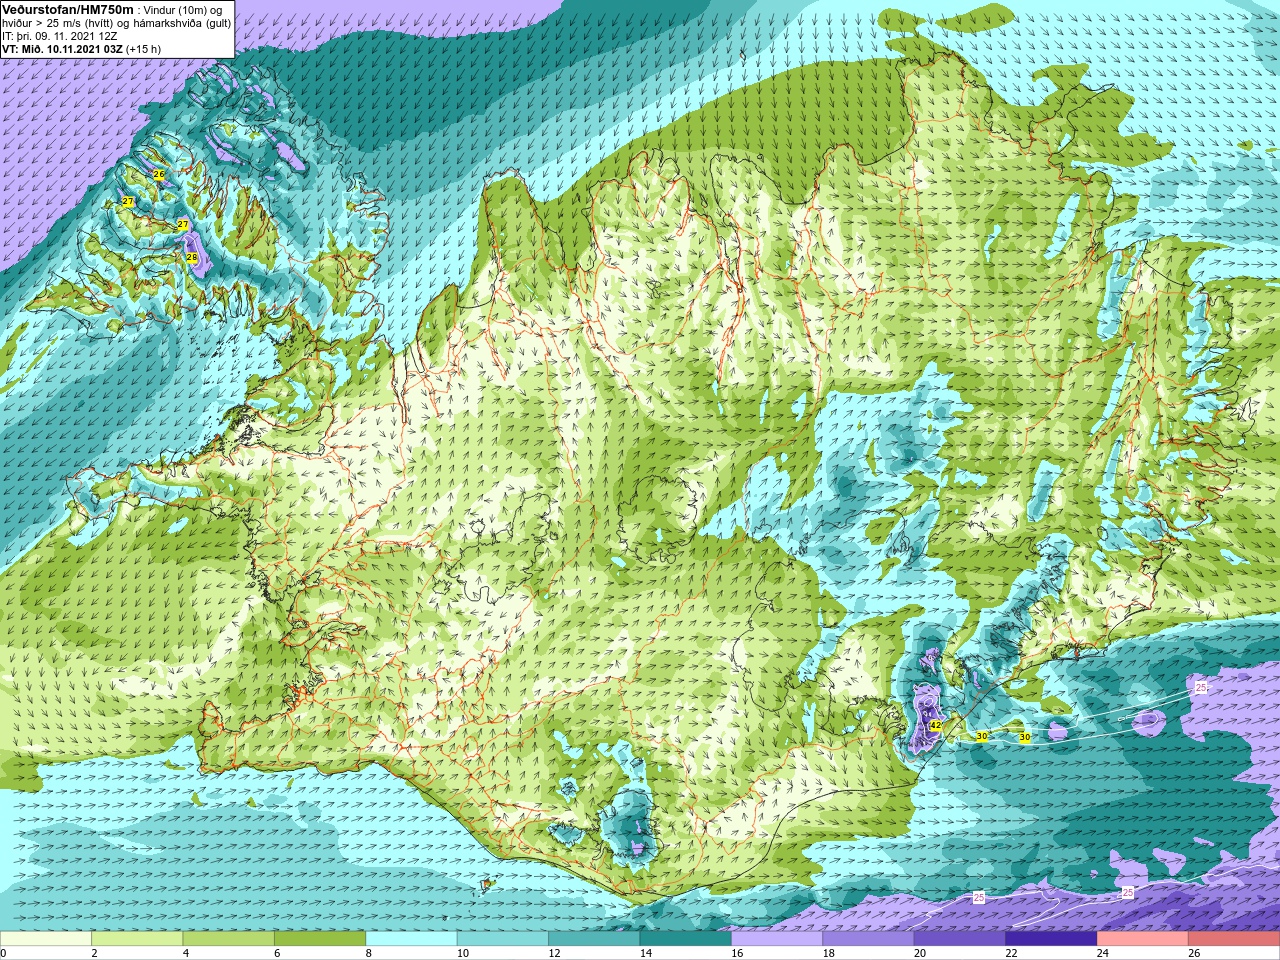The width and height of the screenshot is (1280, 960).
Task: Select the salmon red legend swatch above 26
Action: point(1234,939)
